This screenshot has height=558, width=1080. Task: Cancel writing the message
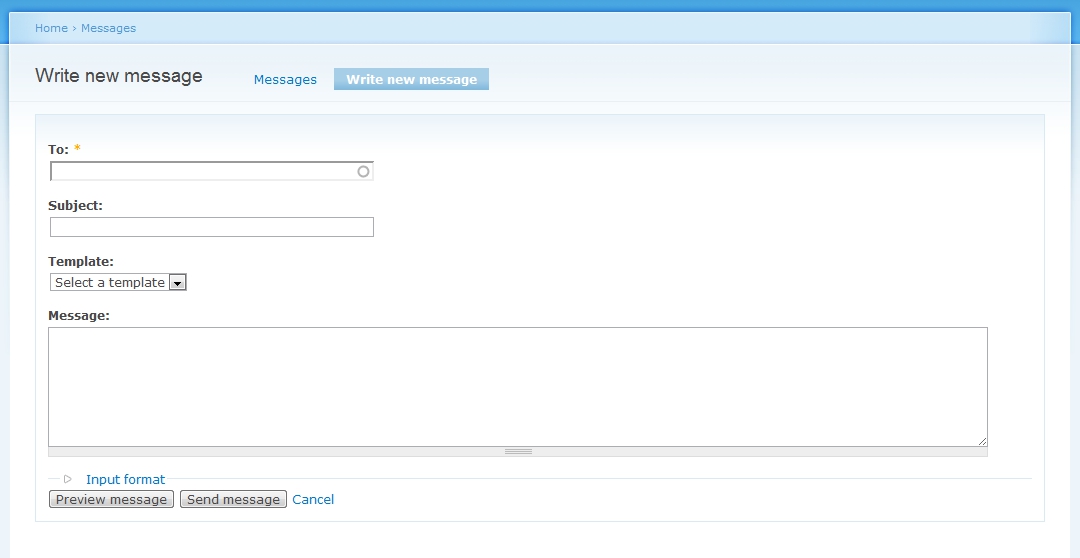coord(313,499)
